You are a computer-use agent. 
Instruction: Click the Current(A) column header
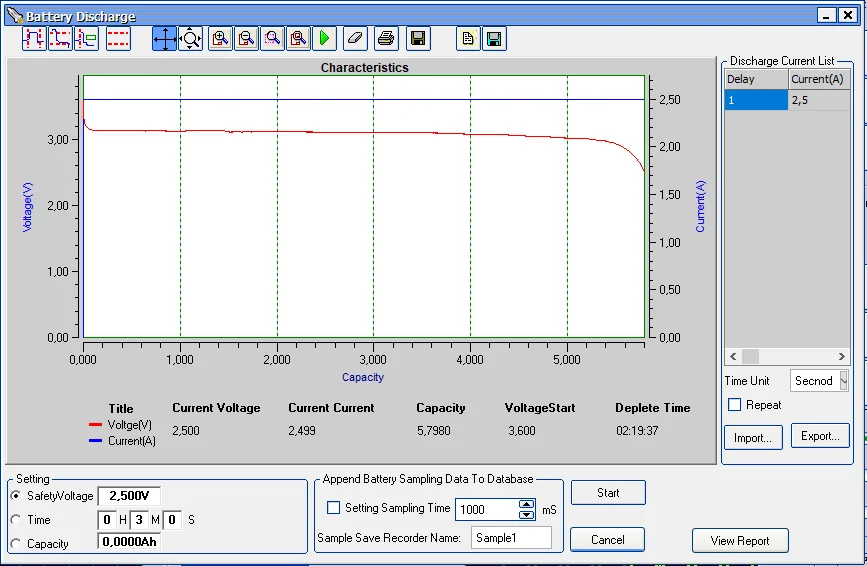818,79
